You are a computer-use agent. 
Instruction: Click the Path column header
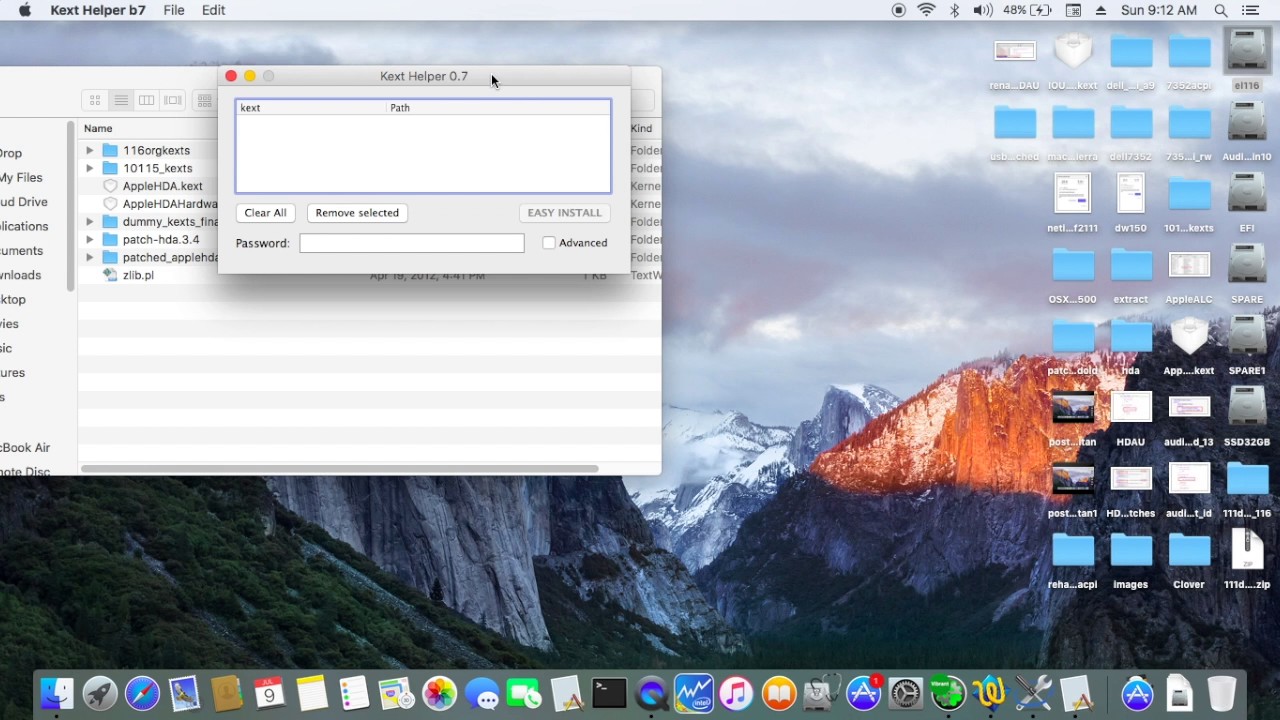(498, 108)
